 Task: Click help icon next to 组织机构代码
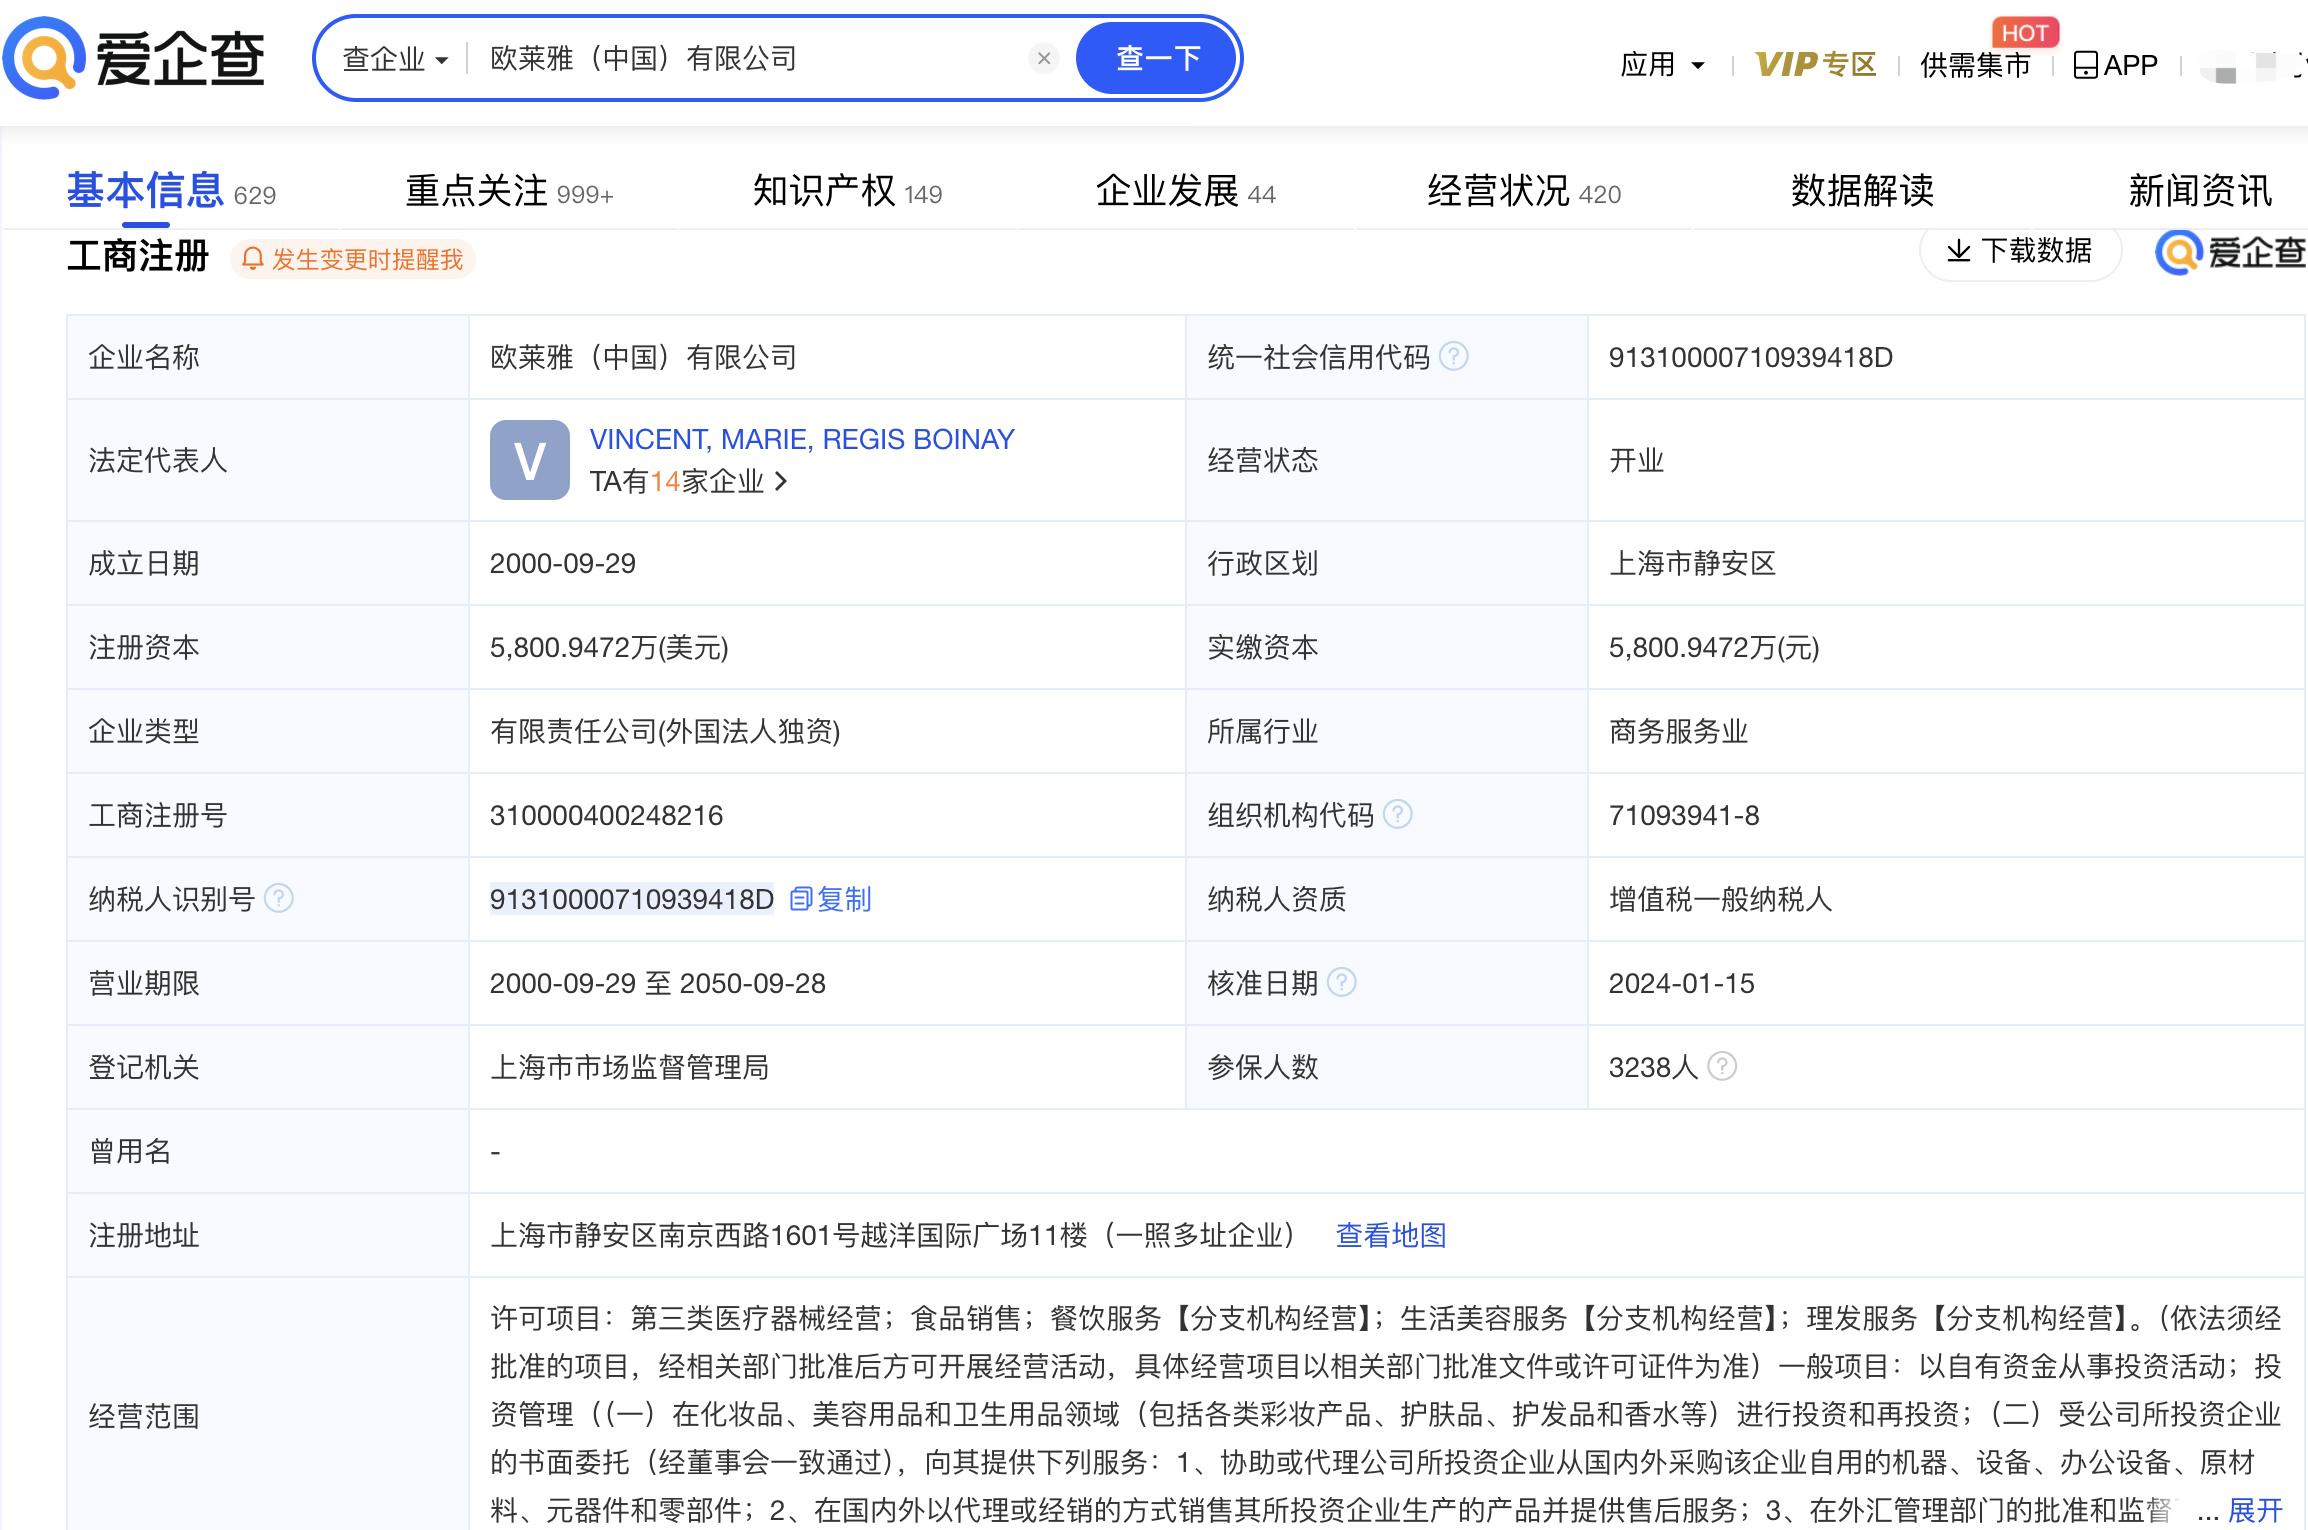1397,814
